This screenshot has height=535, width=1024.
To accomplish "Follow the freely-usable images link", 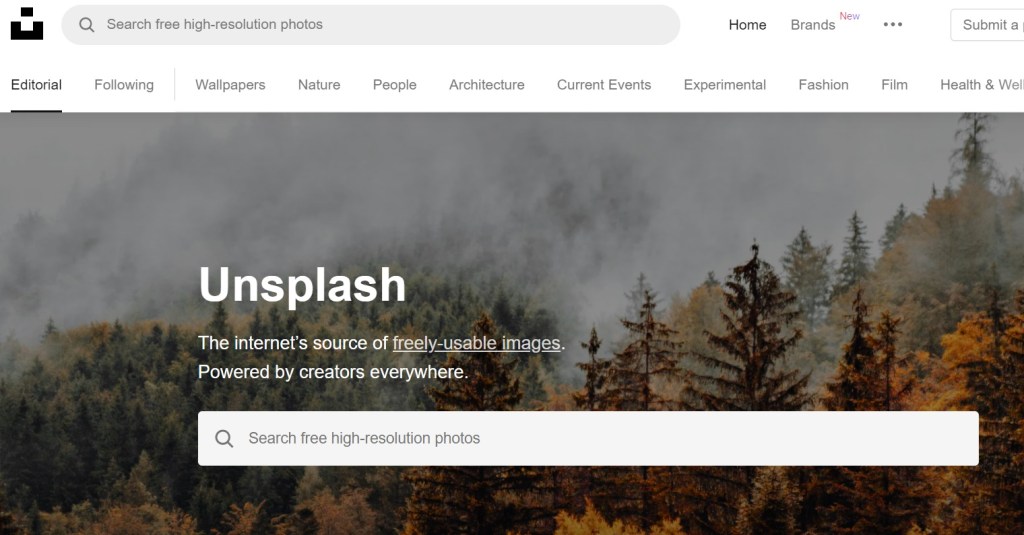I will pyautogui.click(x=476, y=343).
